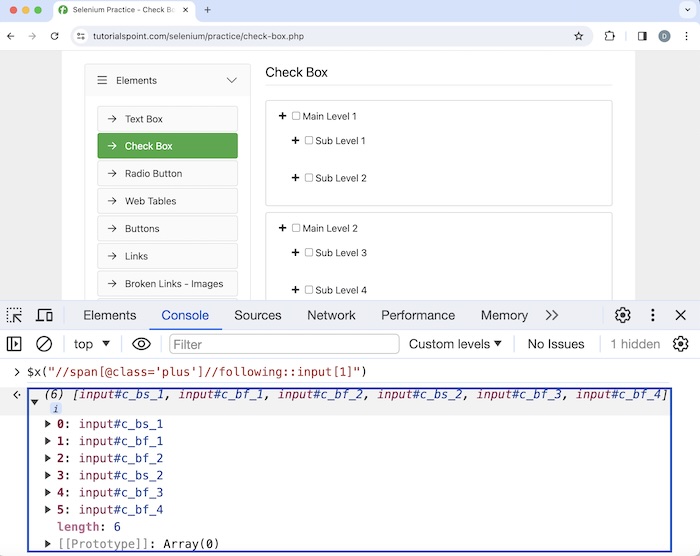Toggle the device toolbar icon
This screenshot has width=700, height=556.
click(44, 315)
